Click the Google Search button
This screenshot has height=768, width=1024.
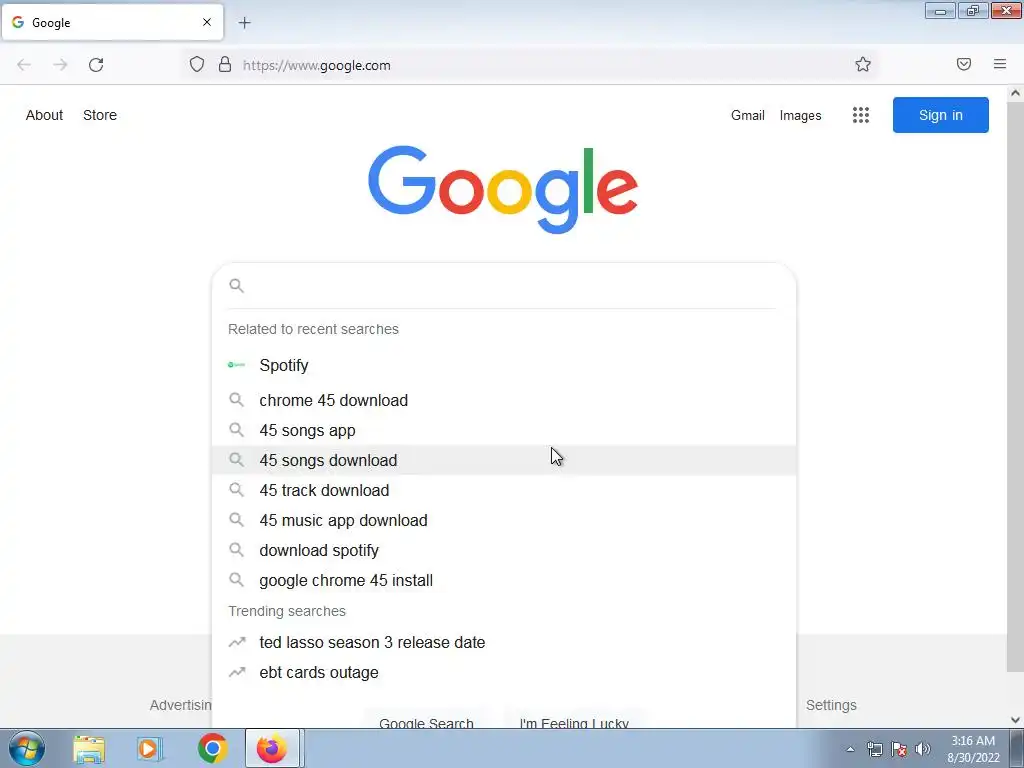(426, 720)
